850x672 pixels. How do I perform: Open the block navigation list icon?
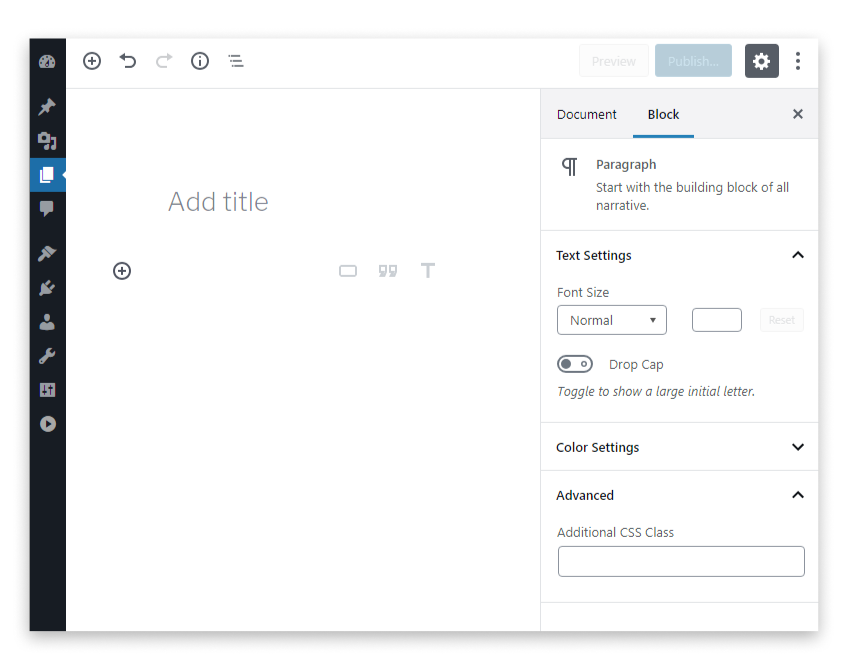(236, 61)
